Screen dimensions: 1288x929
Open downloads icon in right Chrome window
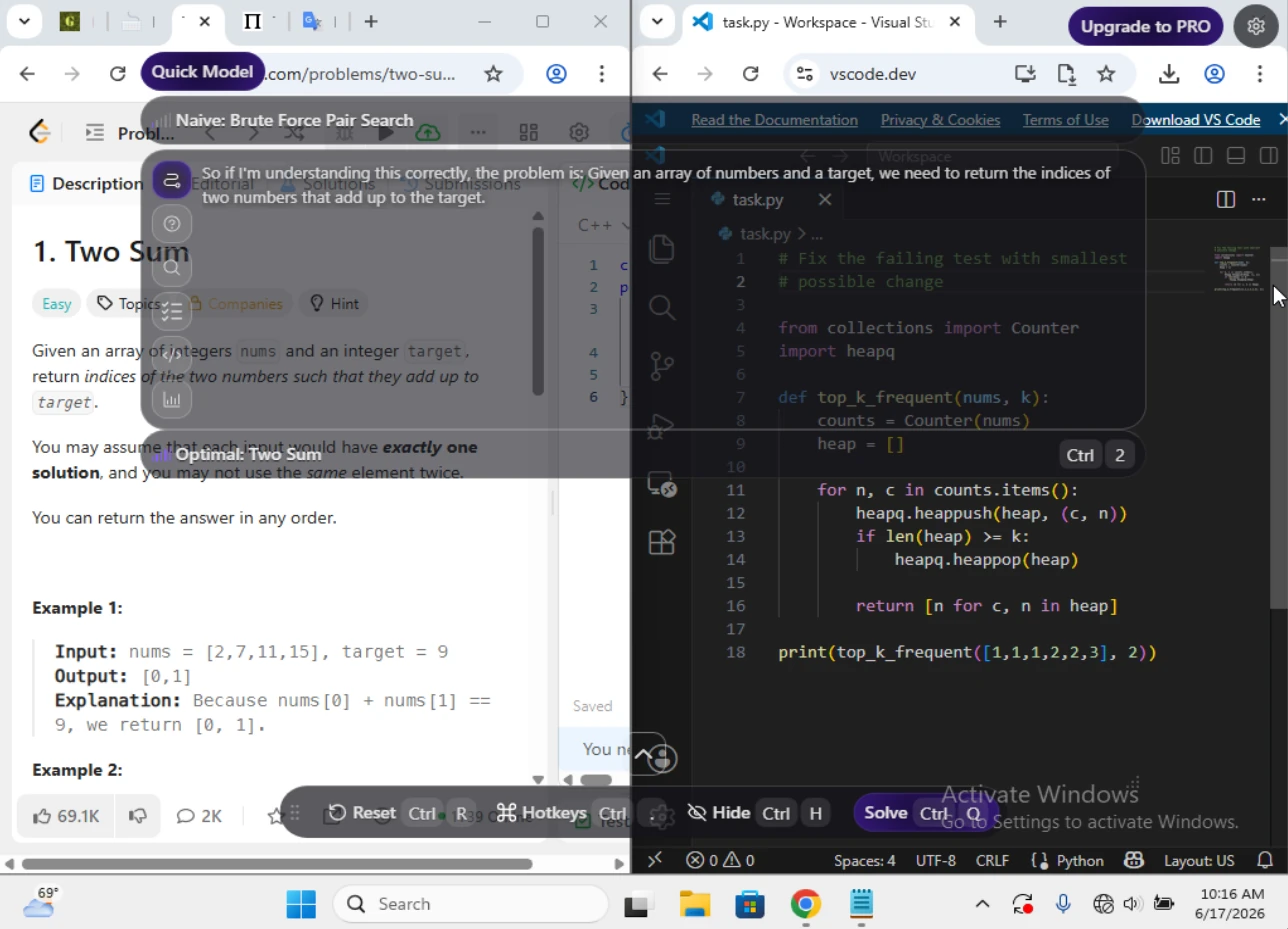coord(1169,73)
